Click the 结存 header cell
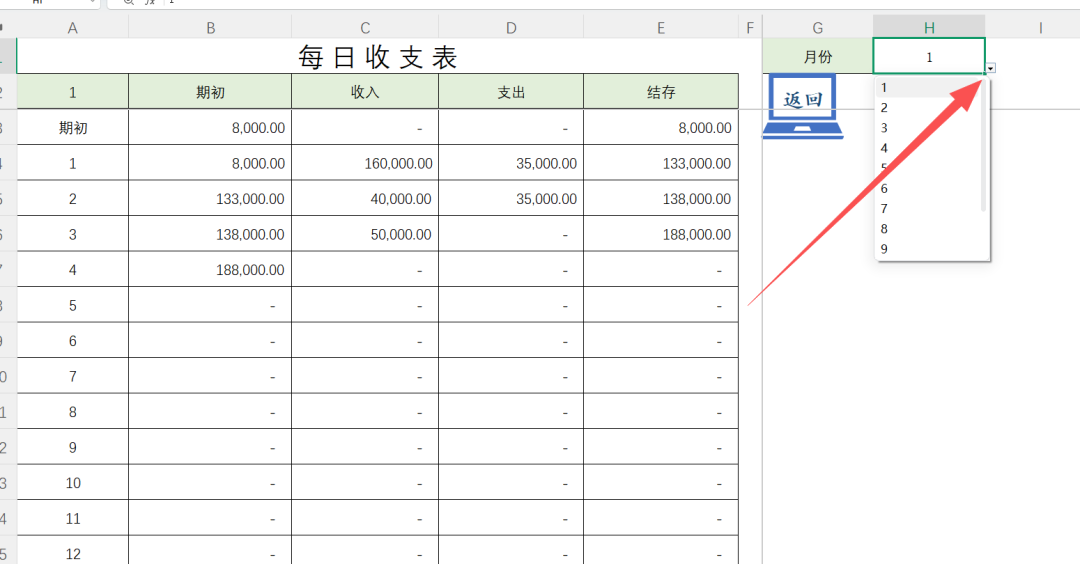The height and width of the screenshot is (564, 1080). [661, 92]
